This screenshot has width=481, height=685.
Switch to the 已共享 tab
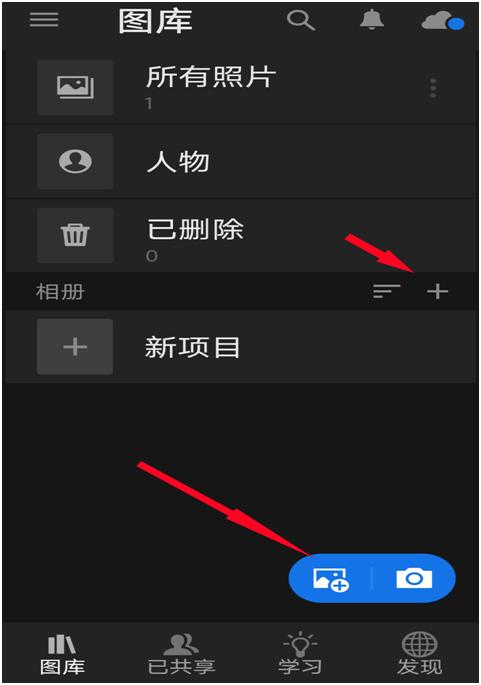[x=181, y=655]
